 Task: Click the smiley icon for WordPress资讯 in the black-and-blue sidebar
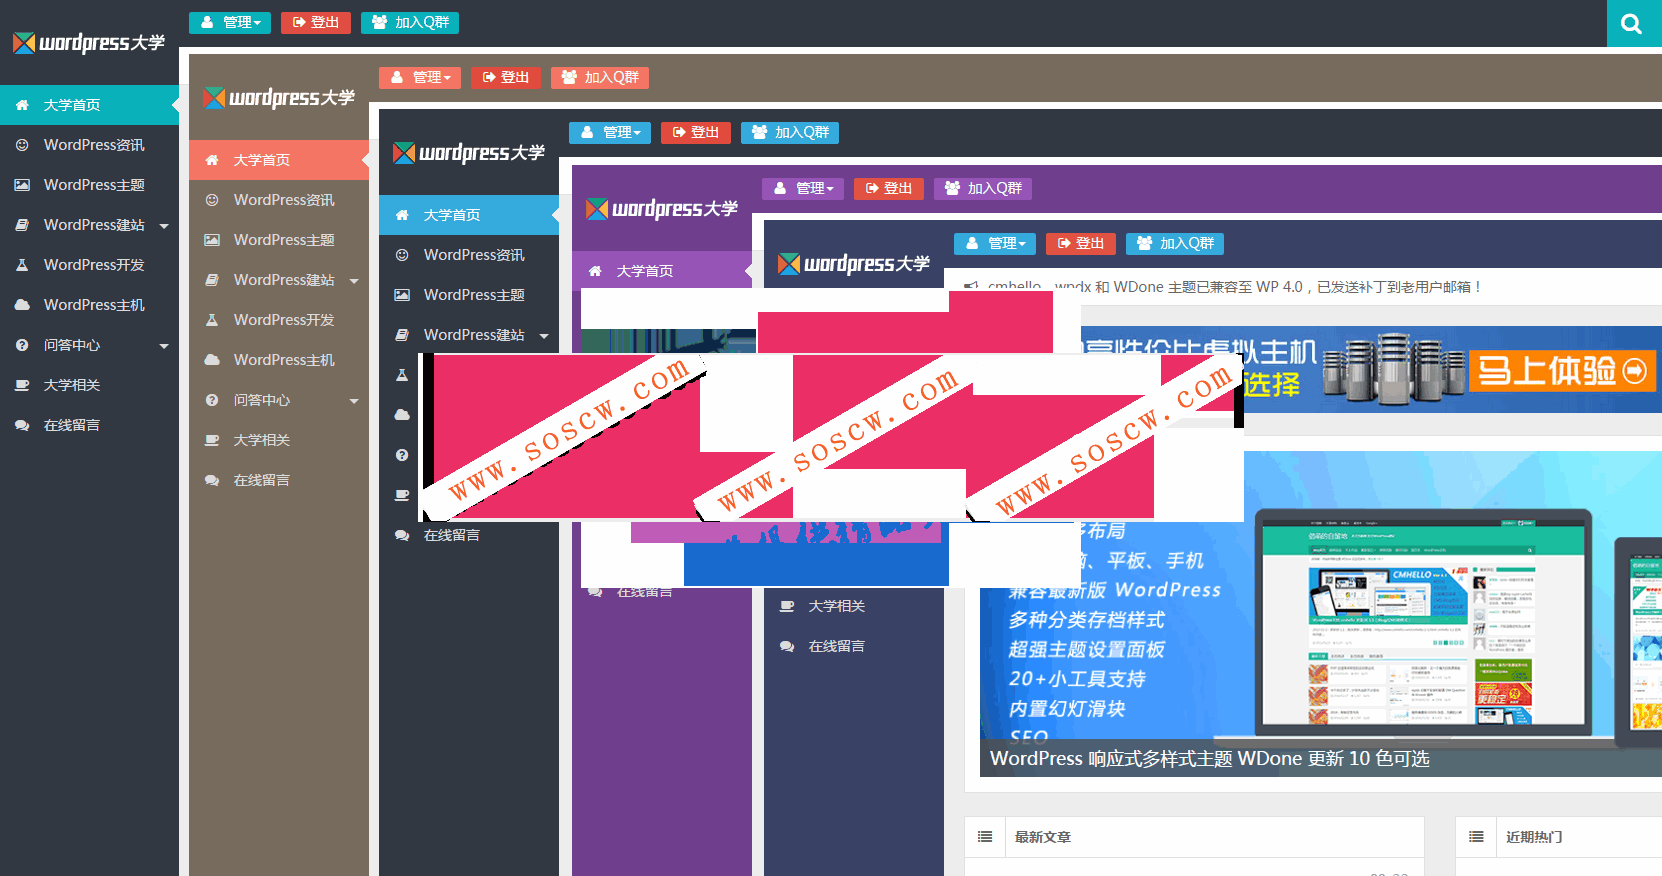(402, 255)
